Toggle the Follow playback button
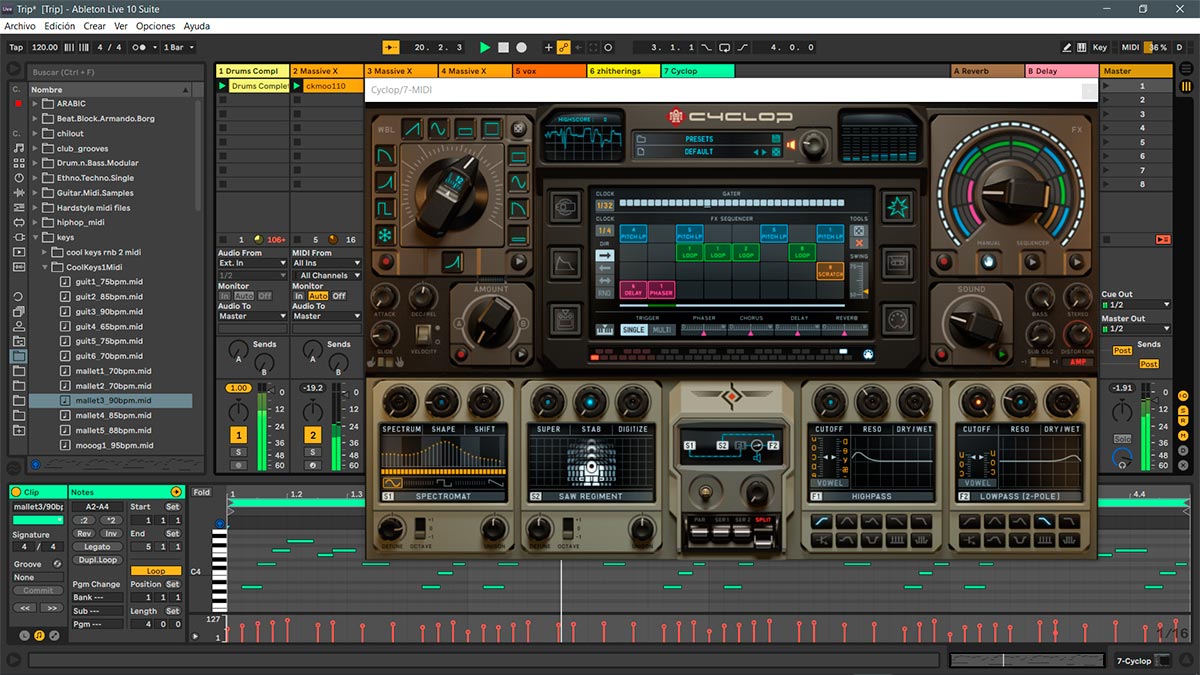The image size is (1200, 675). (x=392, y=47)
